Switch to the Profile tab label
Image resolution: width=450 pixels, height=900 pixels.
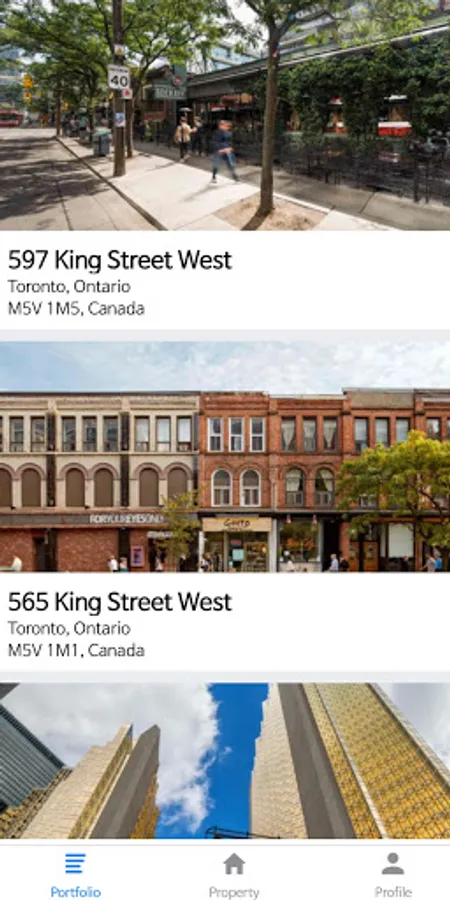[393, 892]
